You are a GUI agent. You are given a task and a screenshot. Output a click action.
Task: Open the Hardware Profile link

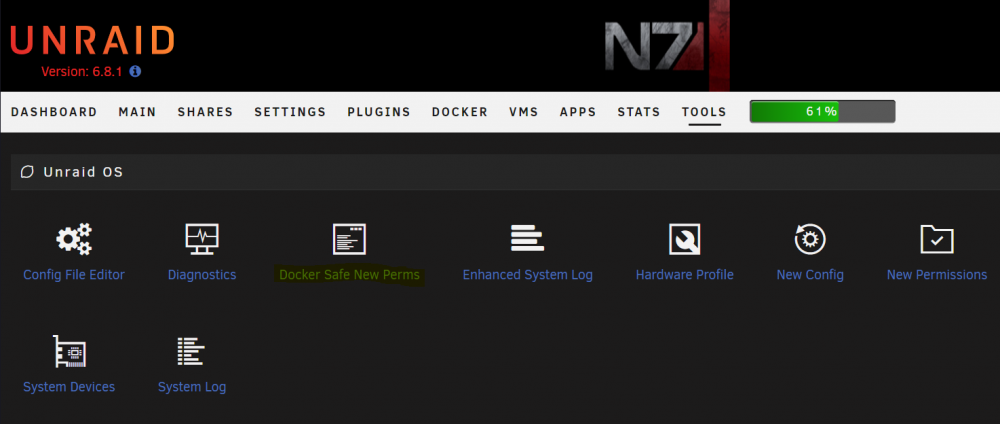coord(685,275)
